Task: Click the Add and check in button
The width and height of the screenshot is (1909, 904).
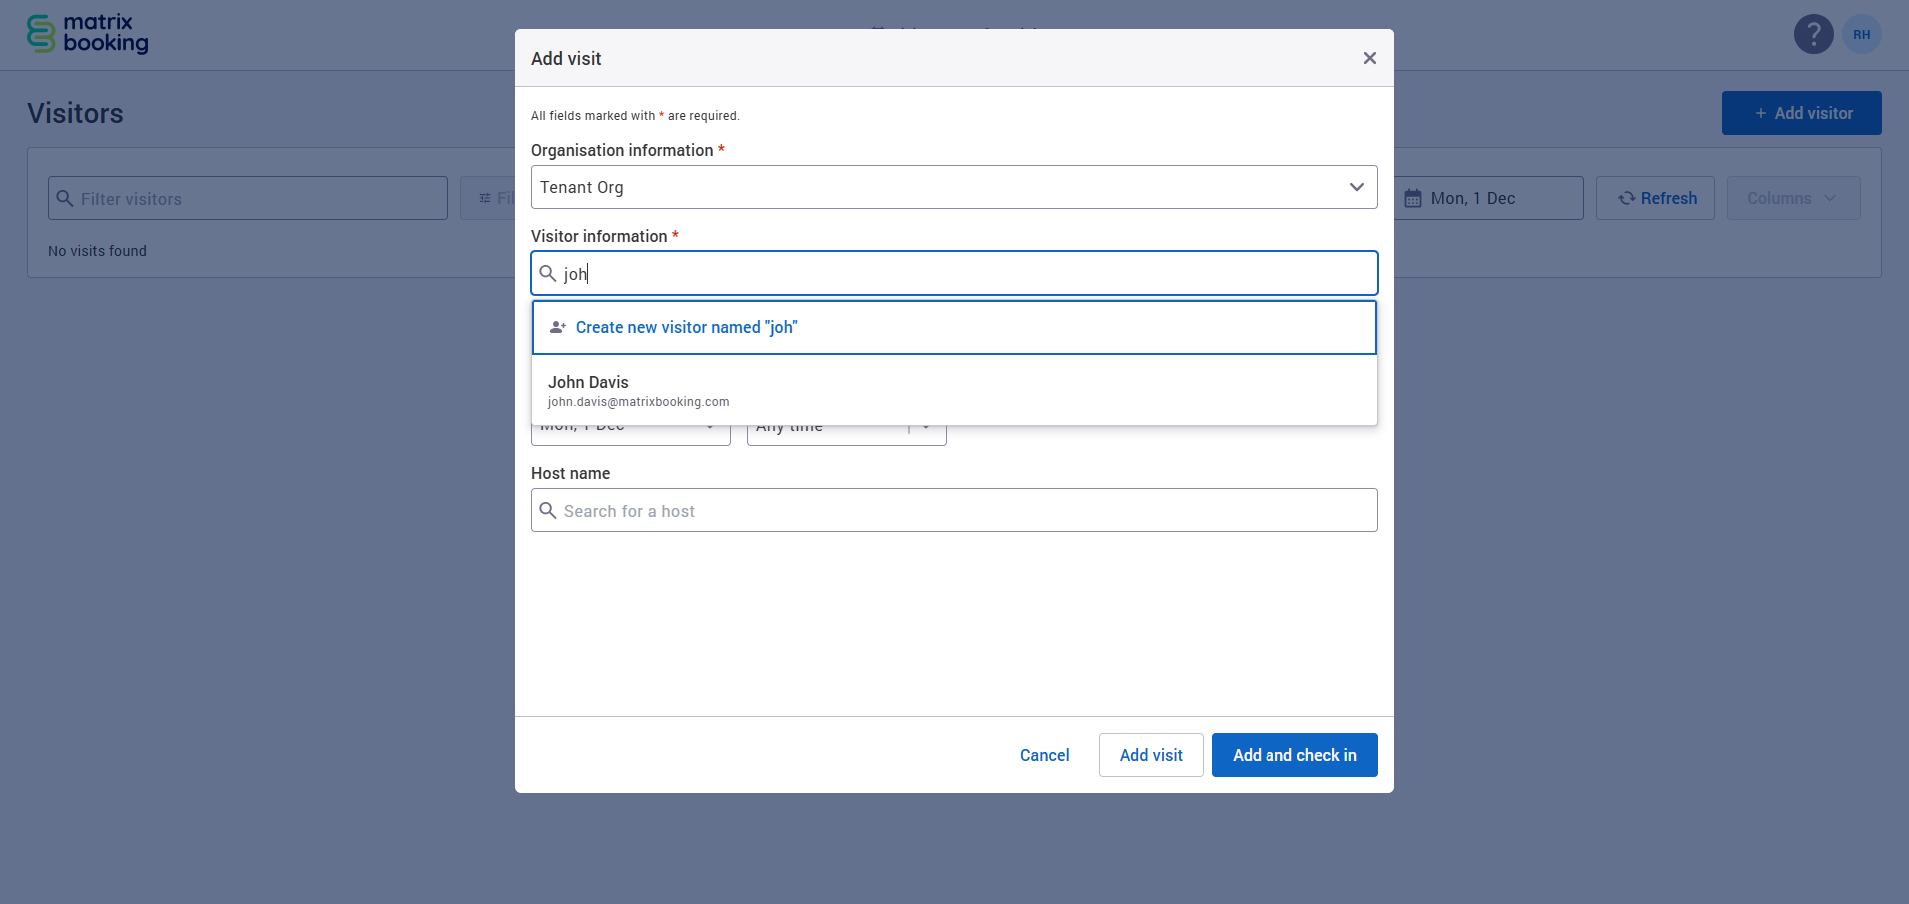Action: click(1294, 755)
